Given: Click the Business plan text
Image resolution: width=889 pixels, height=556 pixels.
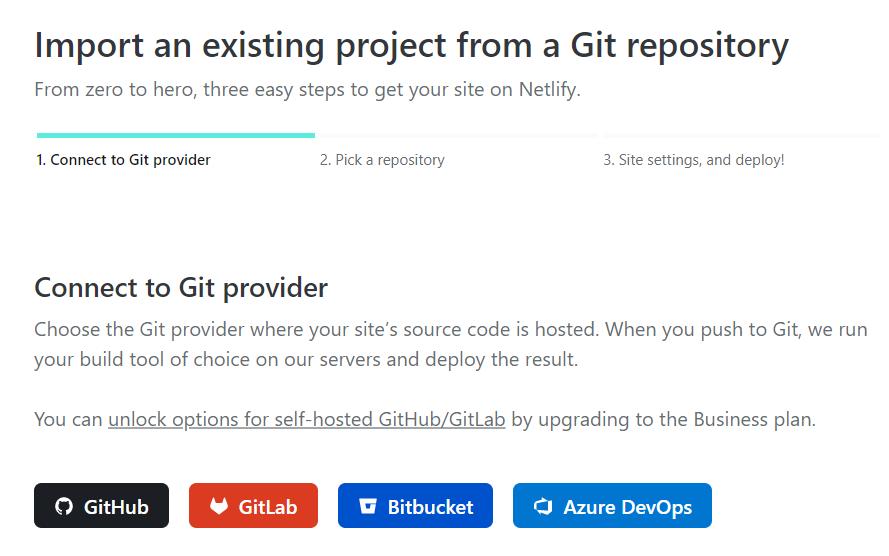Looking at the screenshot, I should [x=754, y=419].
